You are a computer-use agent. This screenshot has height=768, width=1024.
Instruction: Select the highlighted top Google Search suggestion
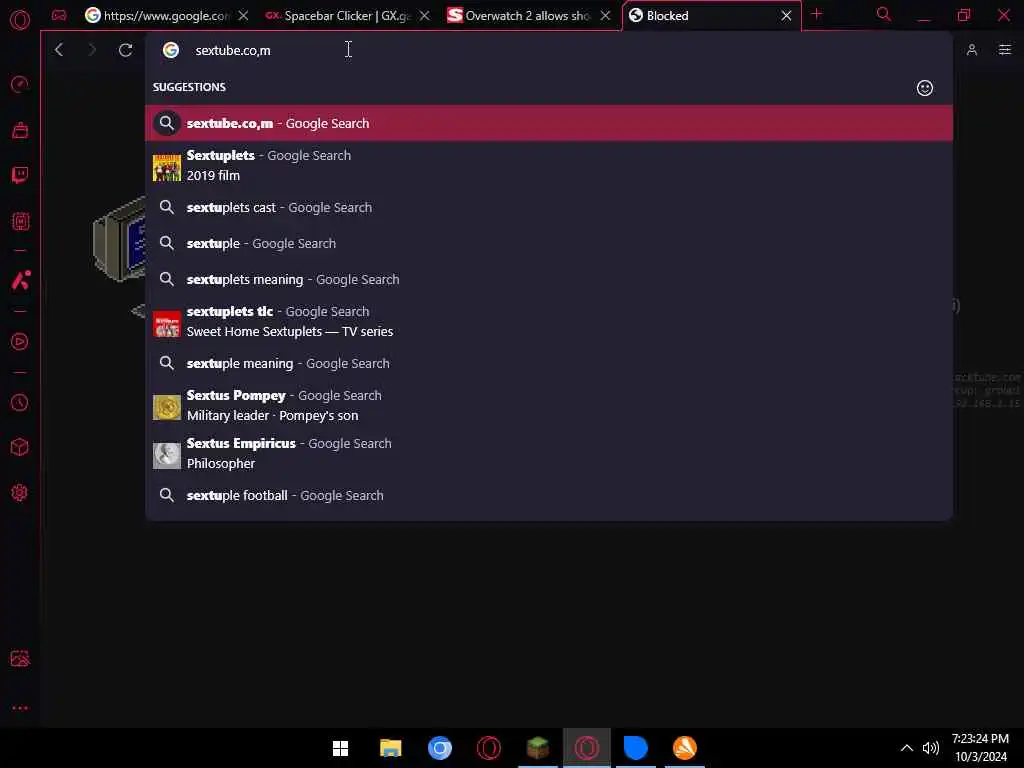pos(549,123)
